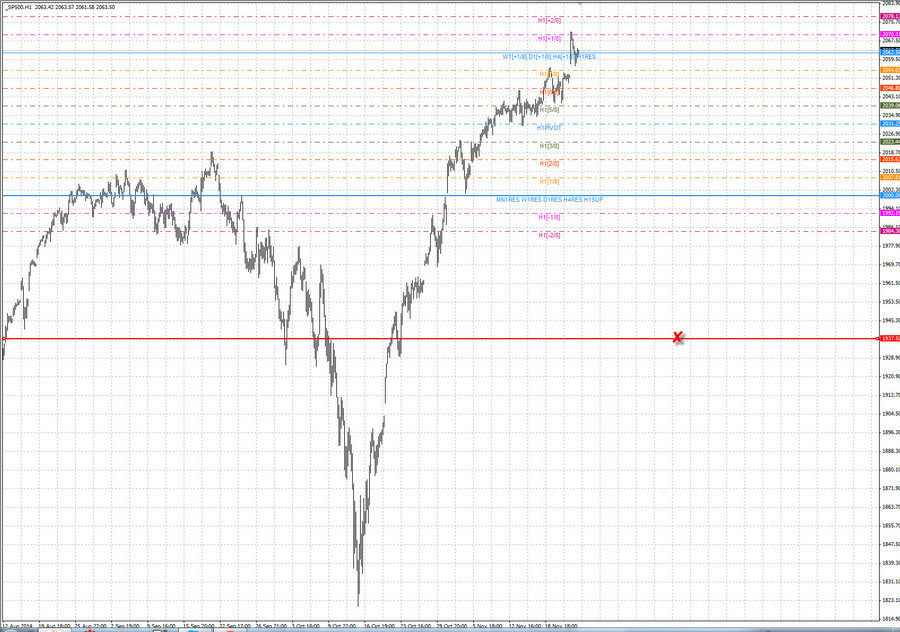Select the H1[+1/8] level label
900x632 pixels.
tap(550, 38)
